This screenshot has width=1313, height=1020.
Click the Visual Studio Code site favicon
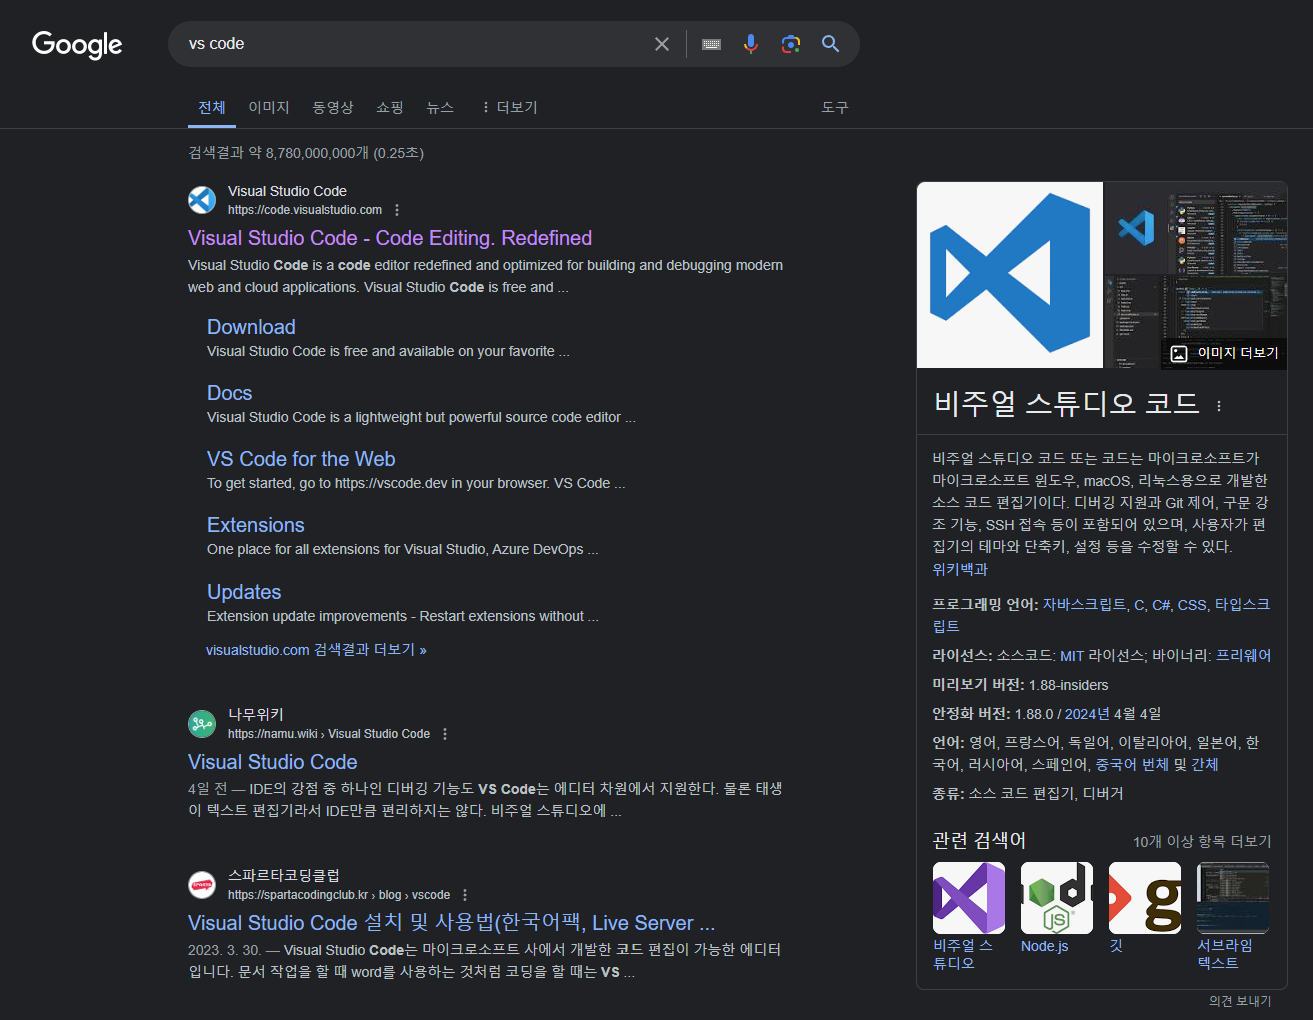pyautogui.click(x=202, y=200)
